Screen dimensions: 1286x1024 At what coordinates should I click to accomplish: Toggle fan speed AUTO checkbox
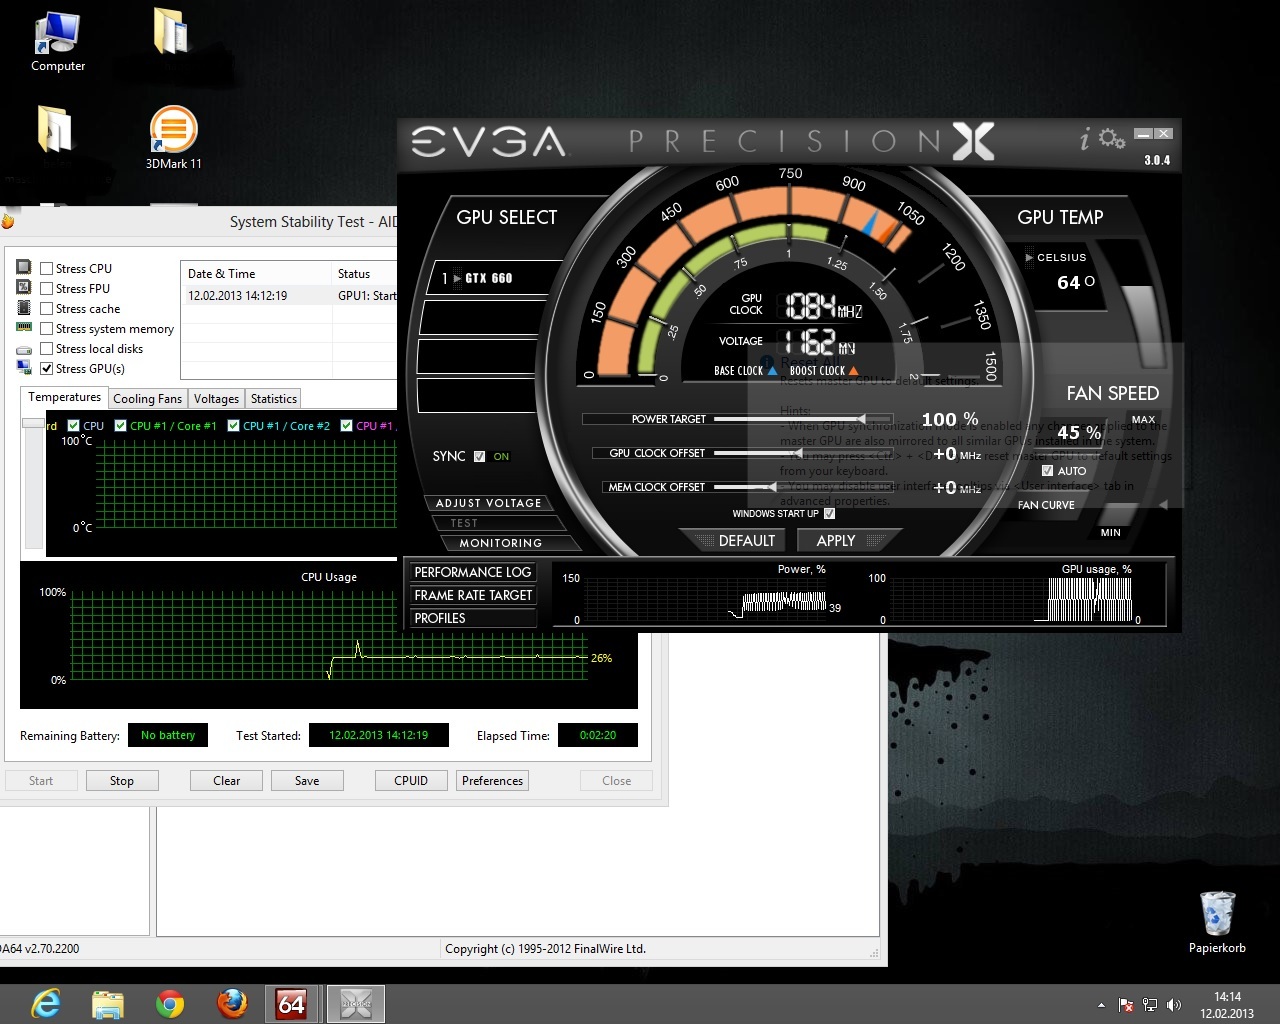1047,470
